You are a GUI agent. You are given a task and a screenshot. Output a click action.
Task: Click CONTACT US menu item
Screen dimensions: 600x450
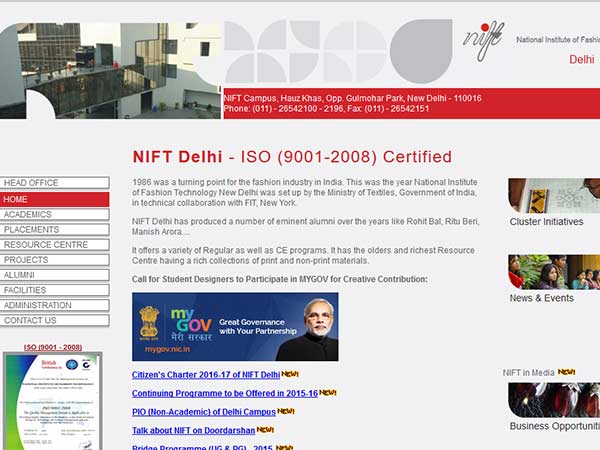tap(55, 321)
